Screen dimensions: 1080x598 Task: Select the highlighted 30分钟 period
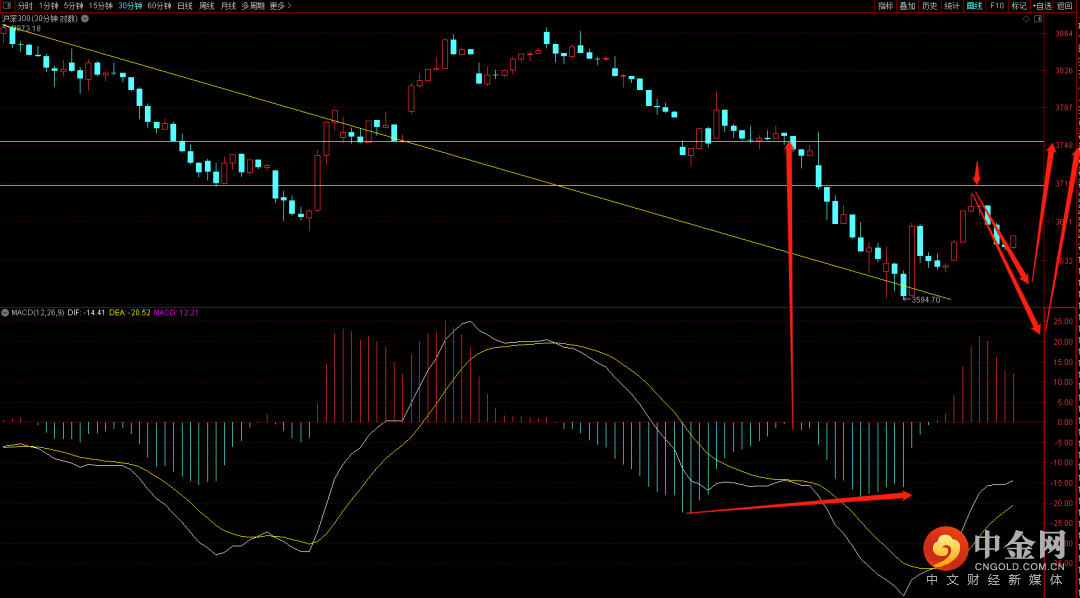(x=130, y=6)
